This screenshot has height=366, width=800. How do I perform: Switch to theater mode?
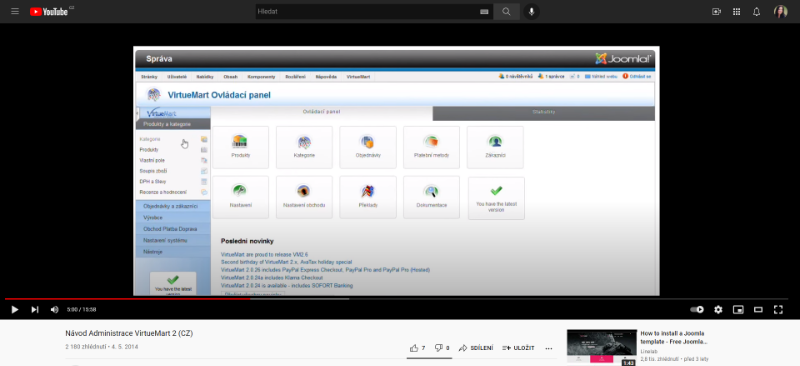tap(758, 309)
